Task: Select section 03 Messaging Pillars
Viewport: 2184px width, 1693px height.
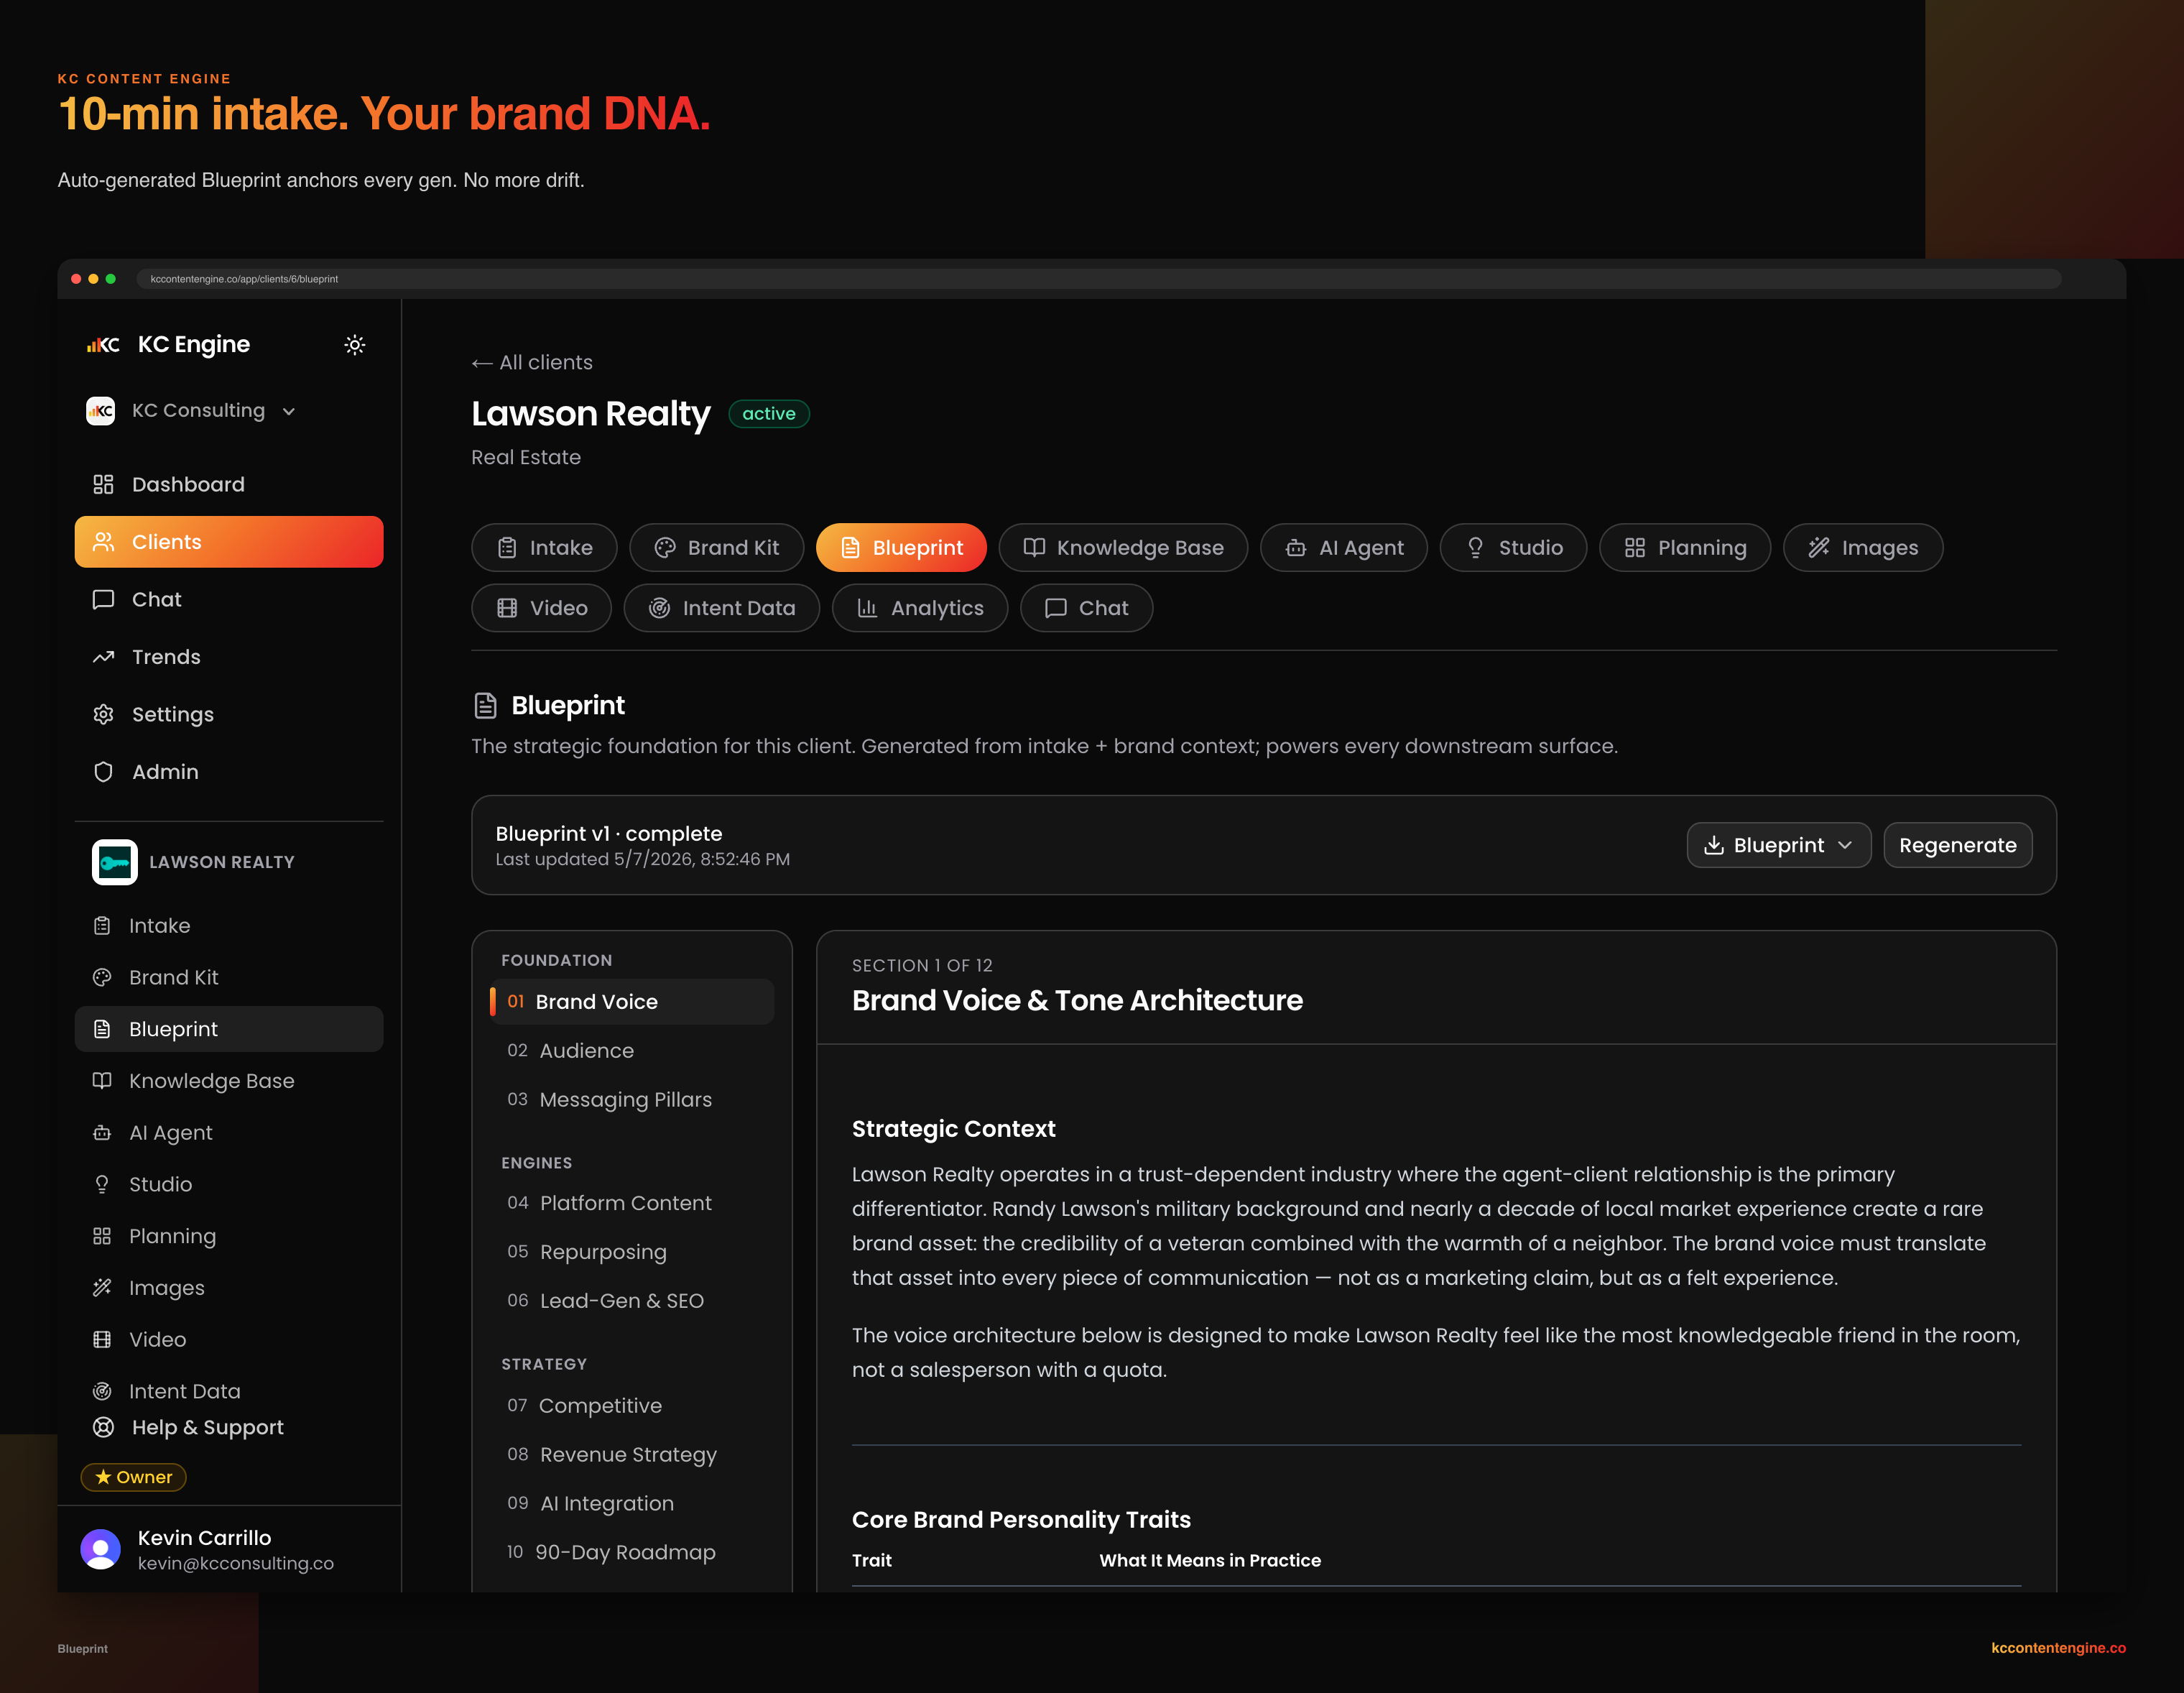Action: (631, 1100)
